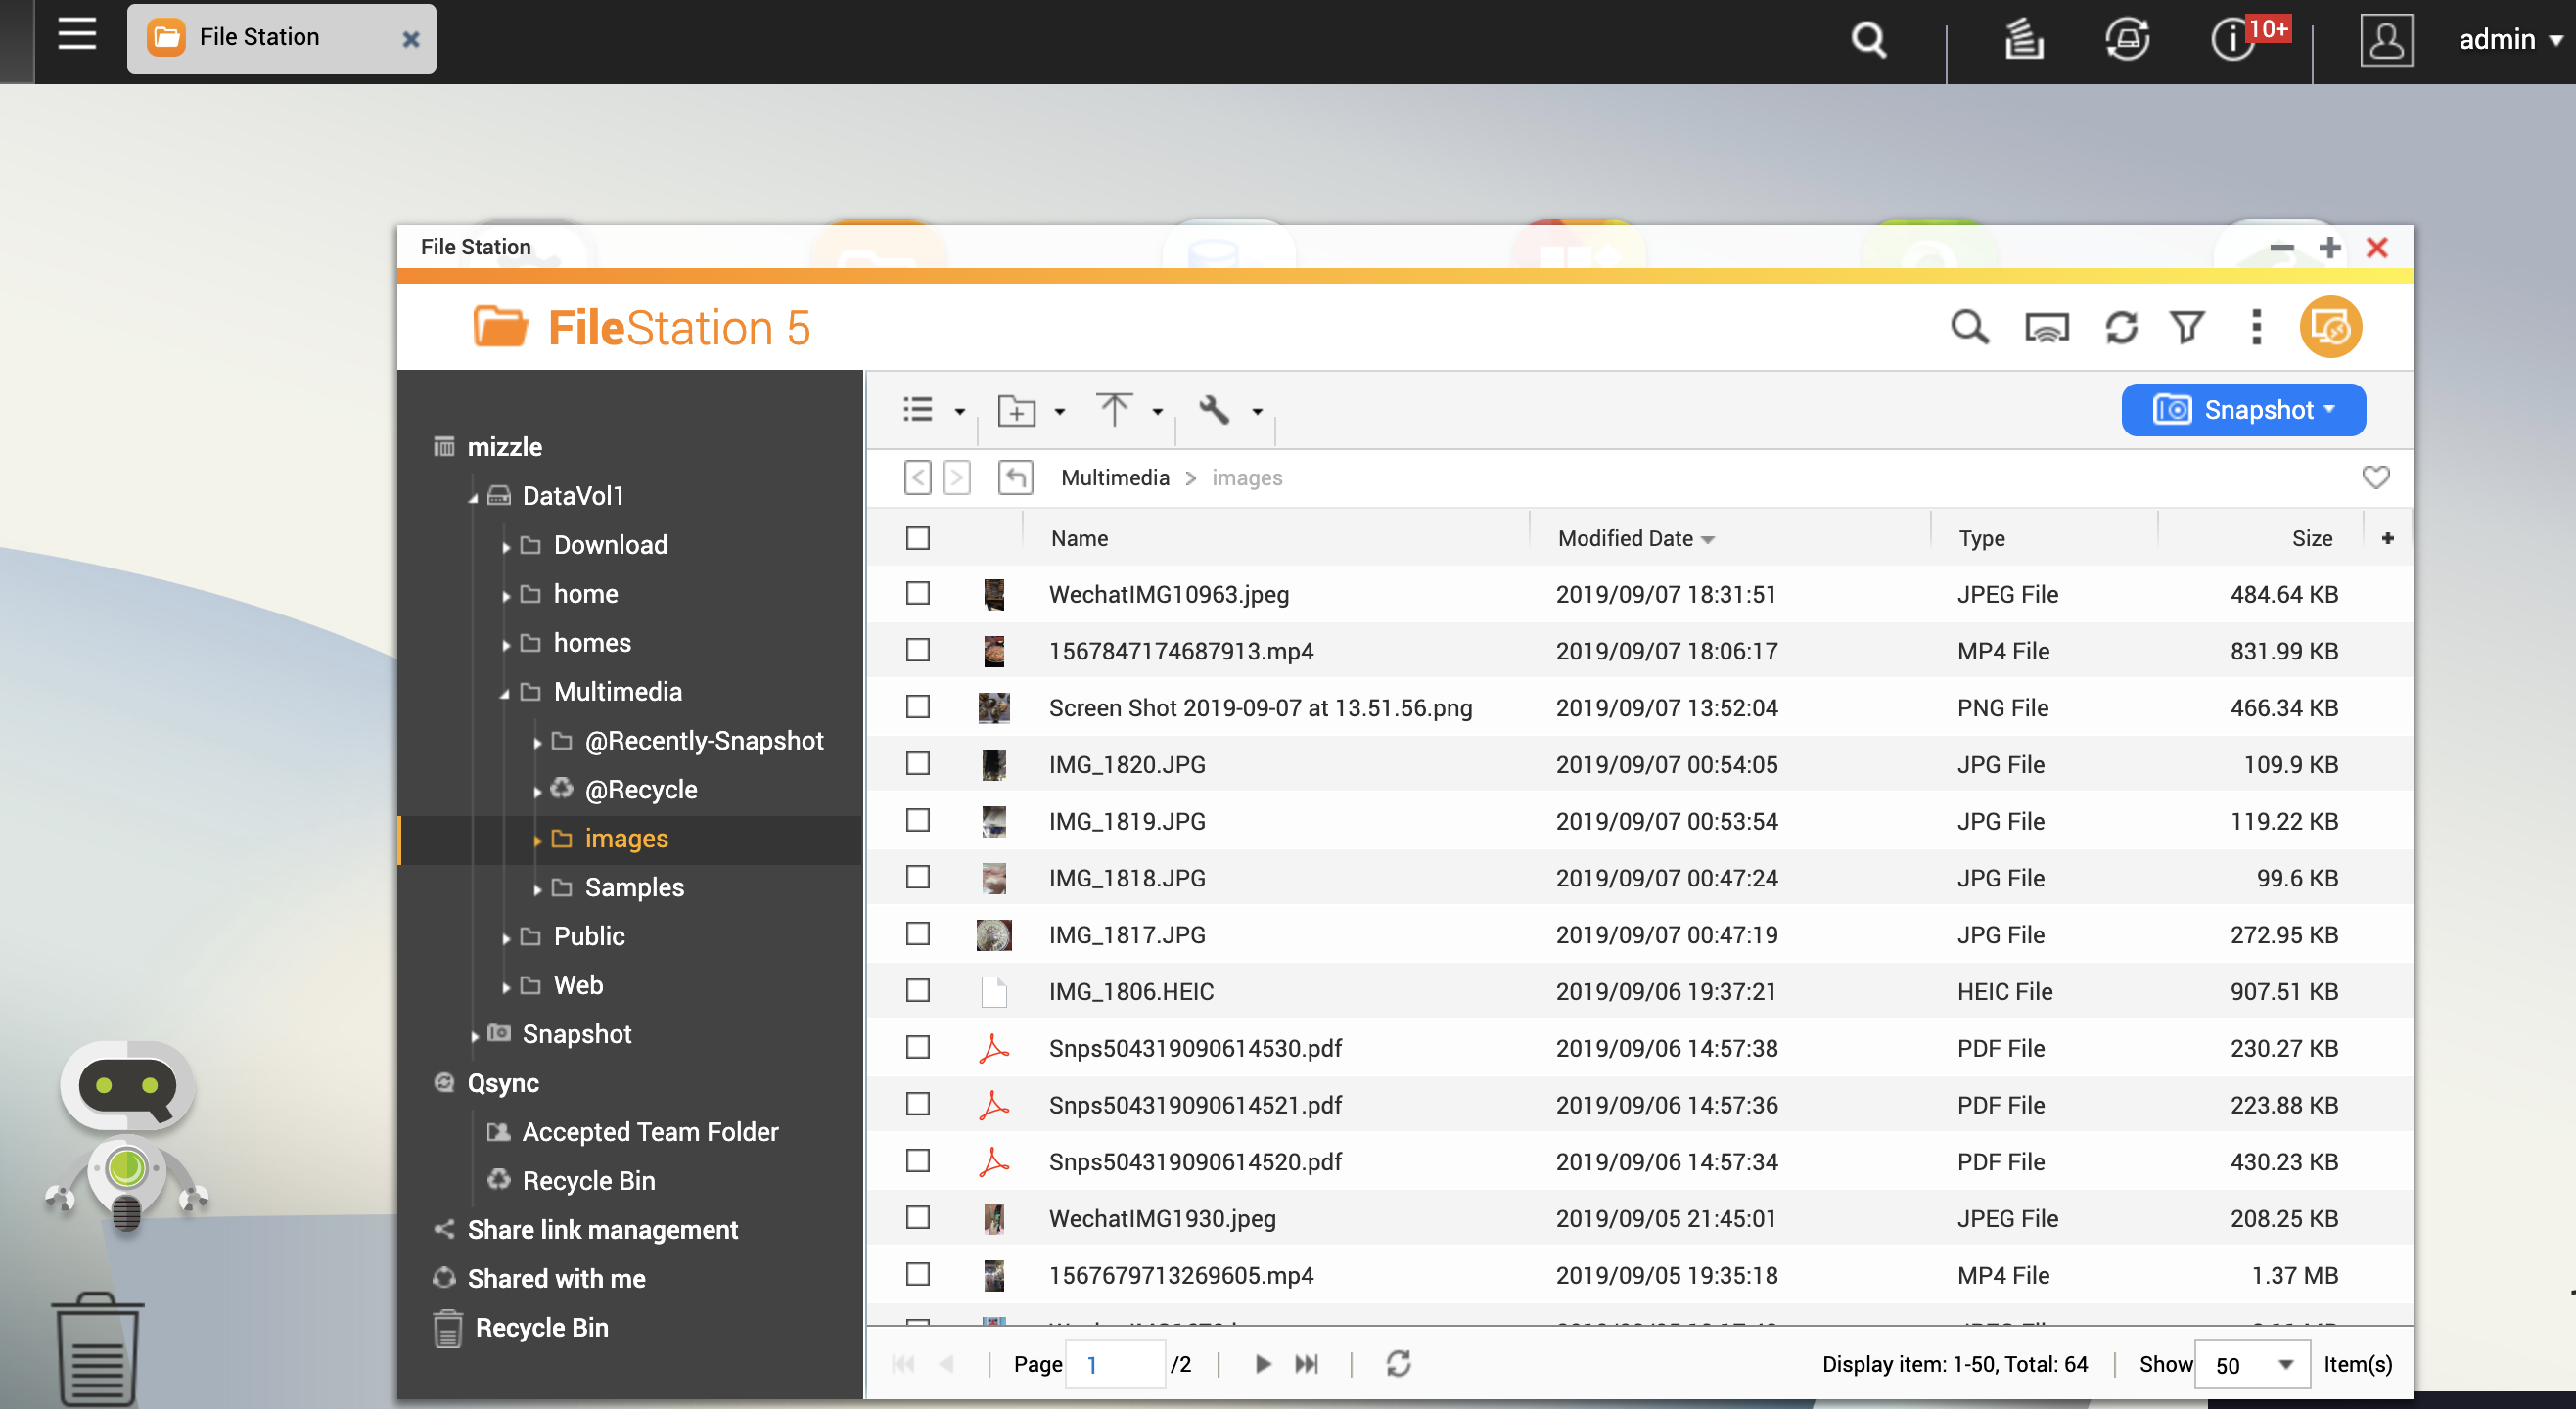Open the view mode list icon dropdown
2576x1409 pixels.
918,410
